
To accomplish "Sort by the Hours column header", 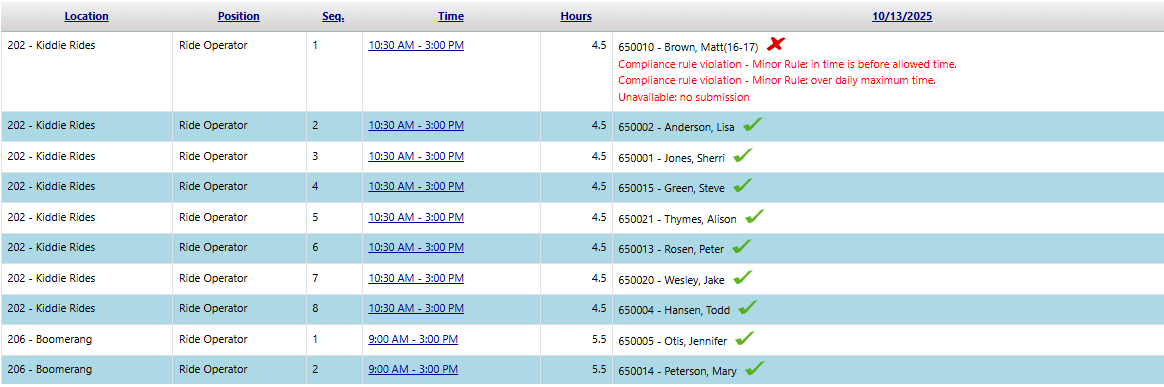I will (x=576, y=16).
